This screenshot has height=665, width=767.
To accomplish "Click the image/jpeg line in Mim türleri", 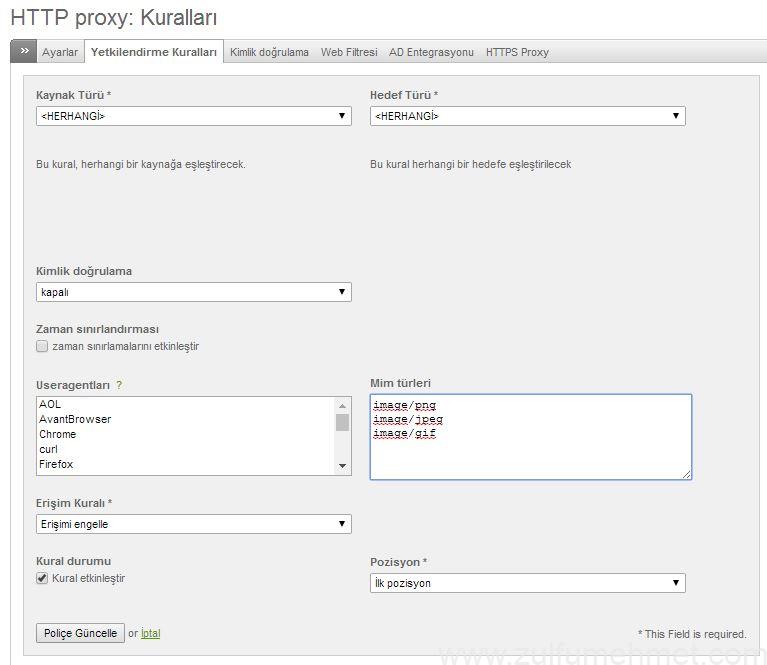I will (408, 419).
